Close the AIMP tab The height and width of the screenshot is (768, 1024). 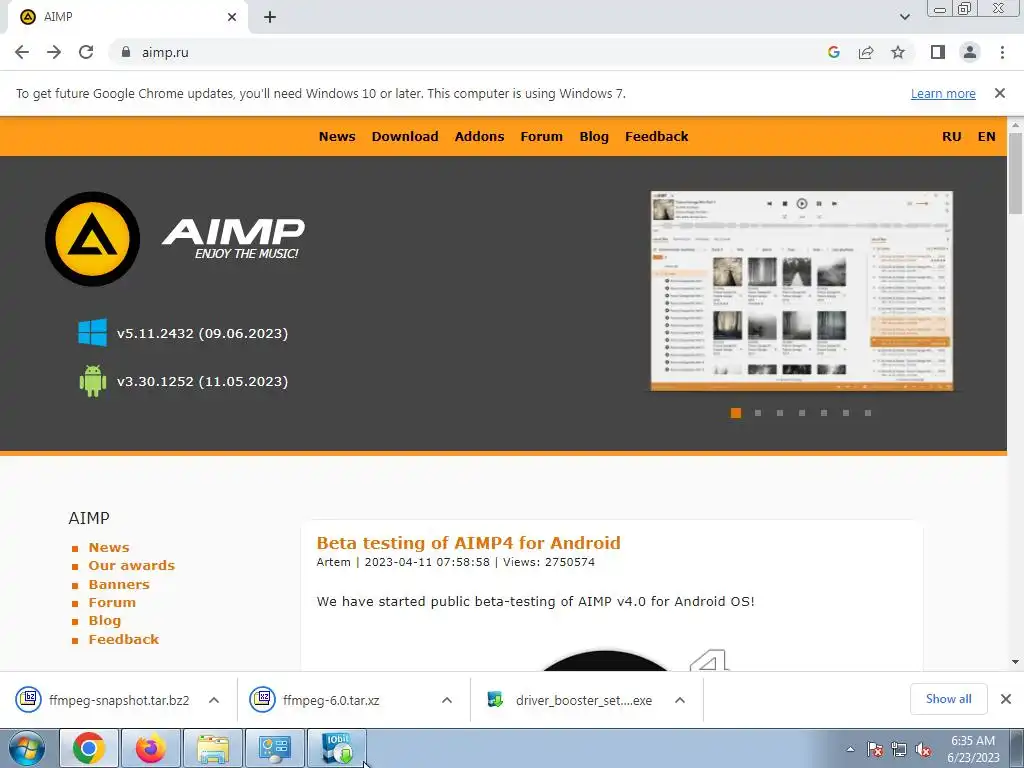232,17
